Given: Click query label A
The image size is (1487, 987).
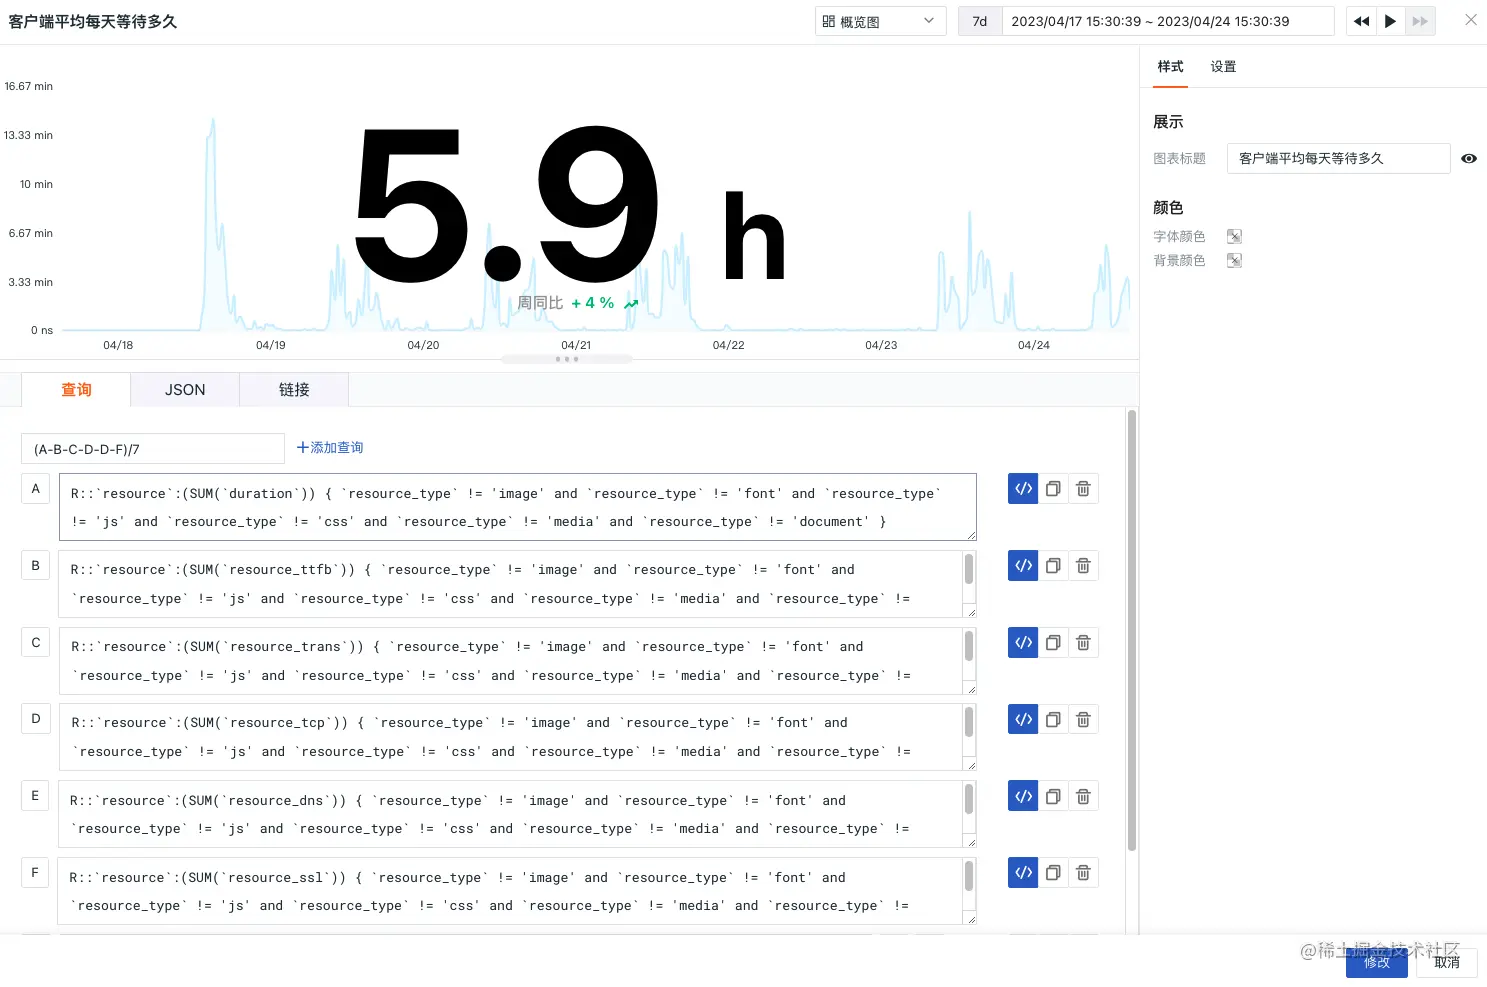Looking at the screenshot, I should coord(35,489).
